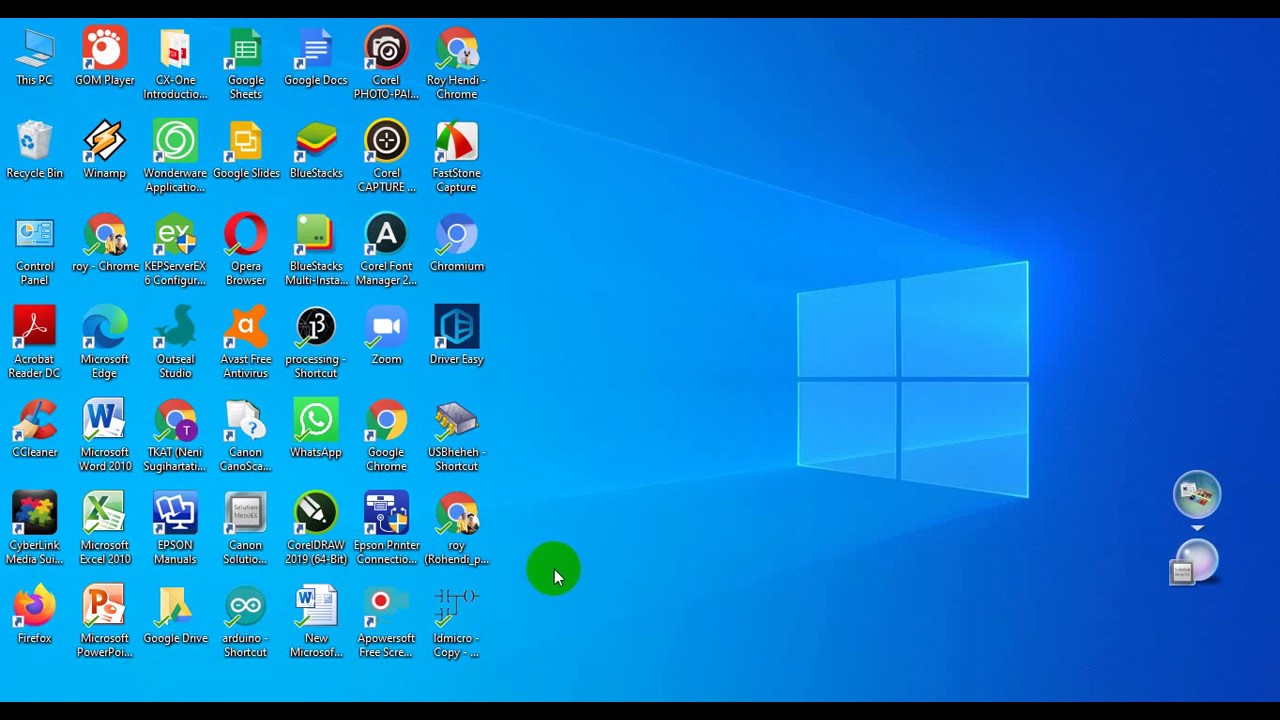The height and width of the screenshot is (720, 1280).
Task: Open the processing - Shortcut icon
Action: click(x=316, y=344)
